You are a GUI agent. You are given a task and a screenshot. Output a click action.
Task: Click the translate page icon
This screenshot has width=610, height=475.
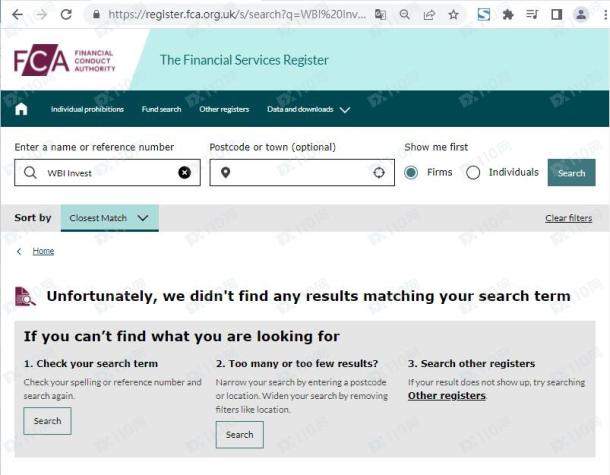380,15
